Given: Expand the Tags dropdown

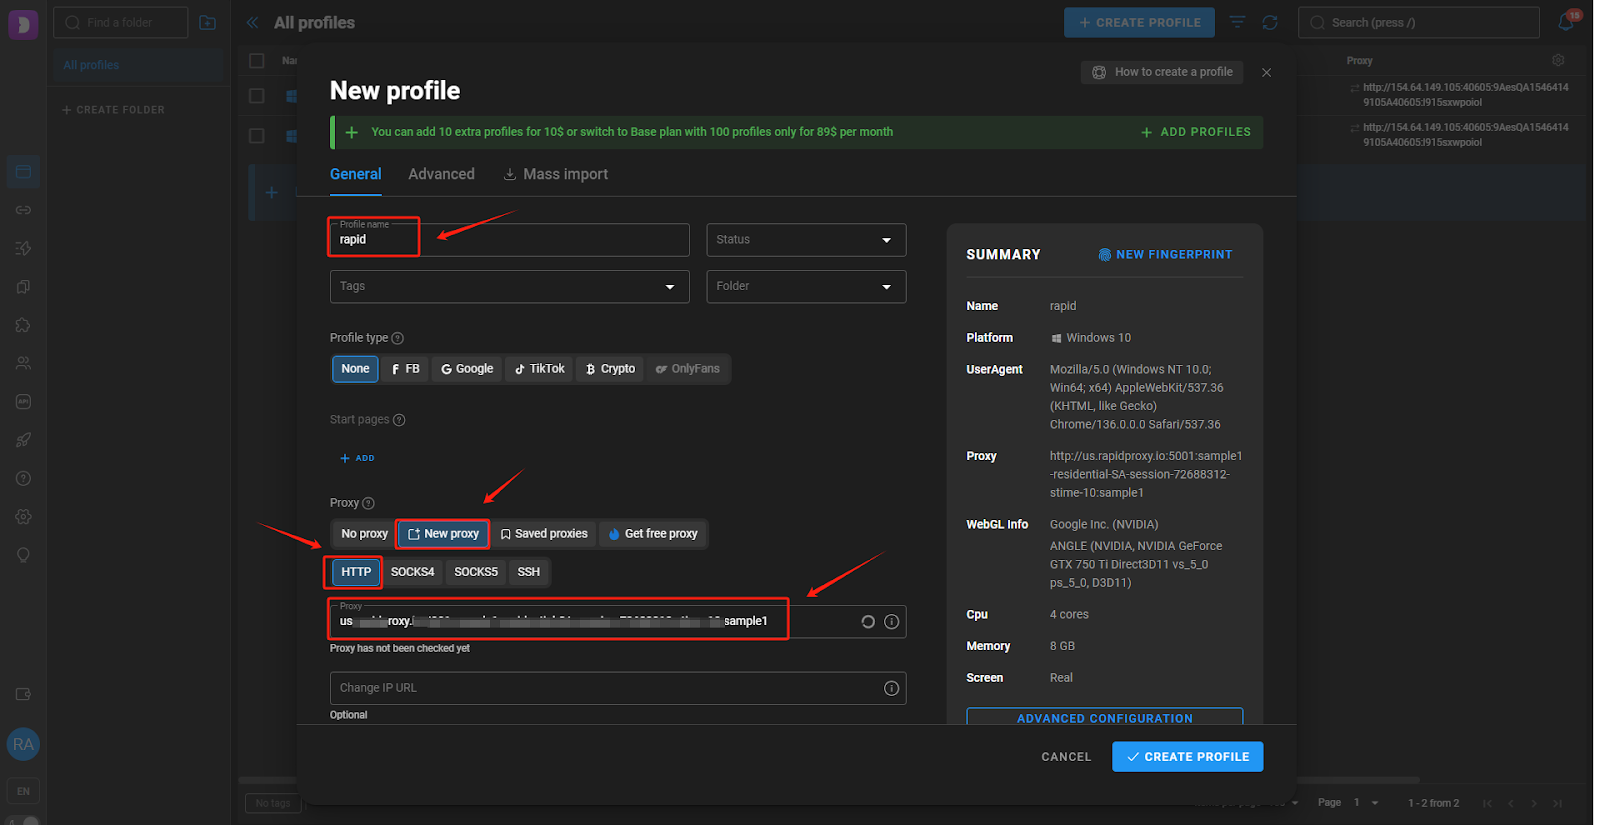Looking at the screenshot, I should coord(509,286).
